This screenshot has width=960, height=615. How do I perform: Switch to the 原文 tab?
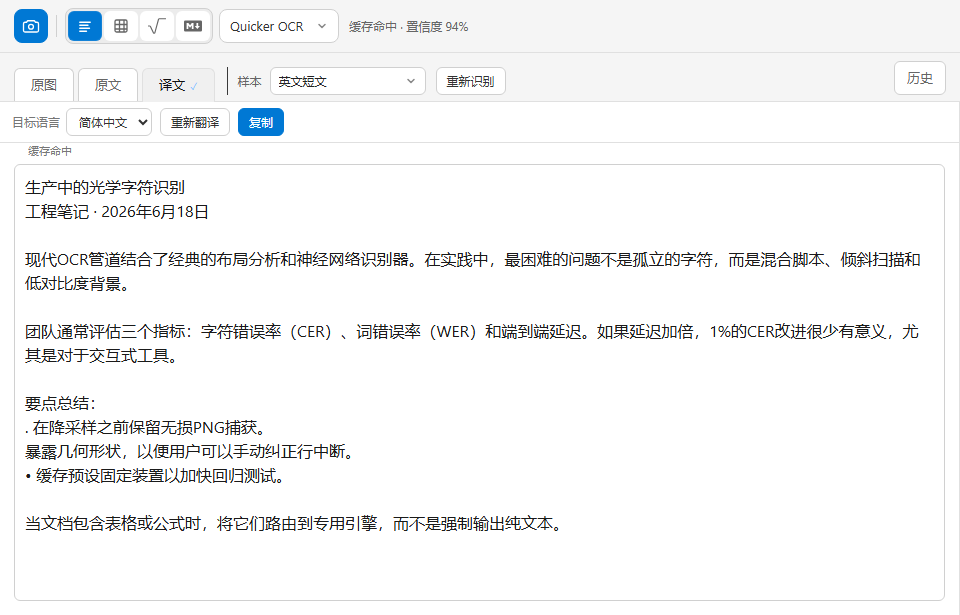[x=108, y=85]
